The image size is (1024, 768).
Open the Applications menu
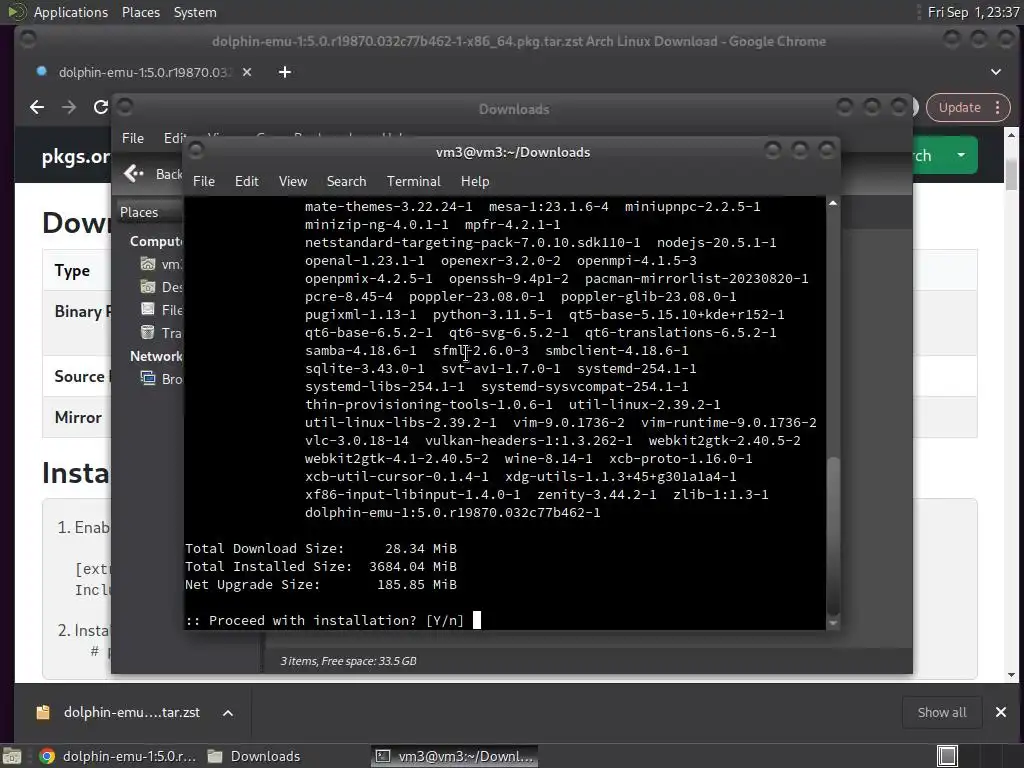click(x=71, y=12)
